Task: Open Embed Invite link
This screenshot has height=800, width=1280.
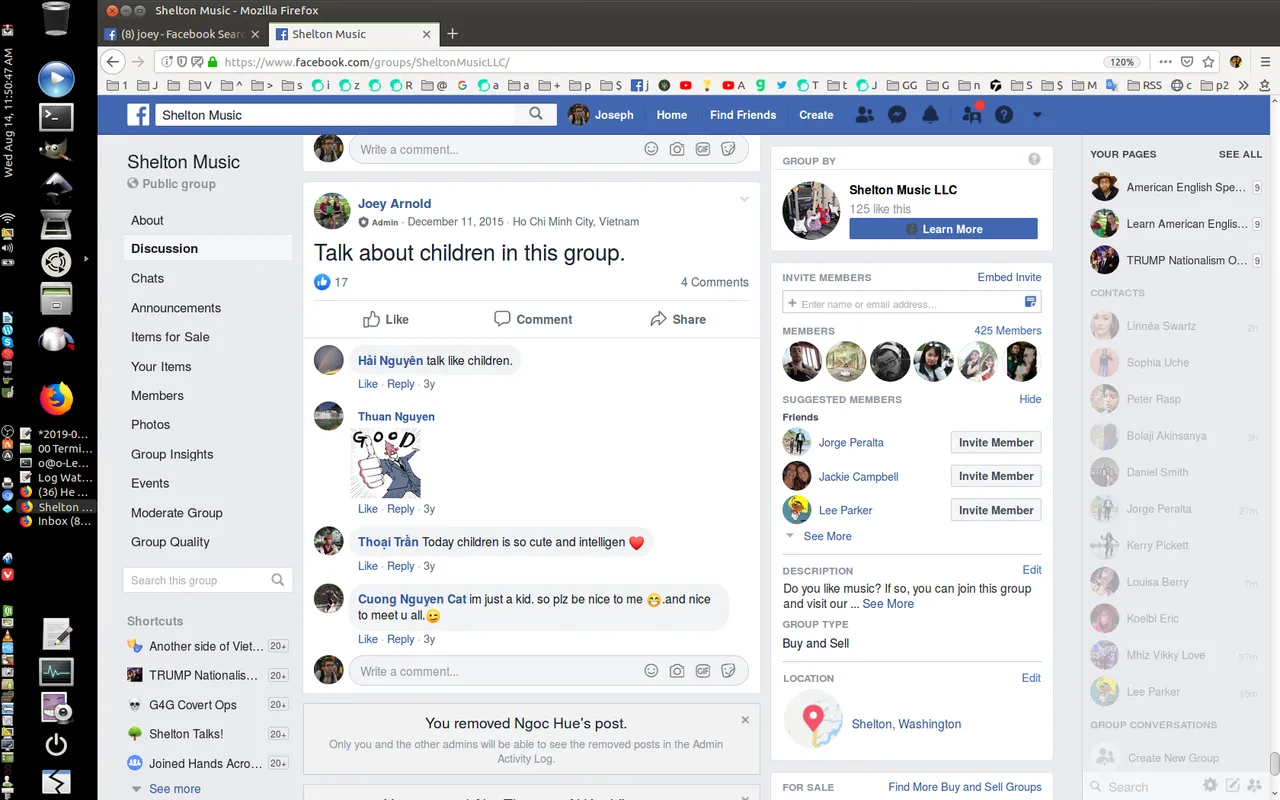Action: (x=1009, y=277)
